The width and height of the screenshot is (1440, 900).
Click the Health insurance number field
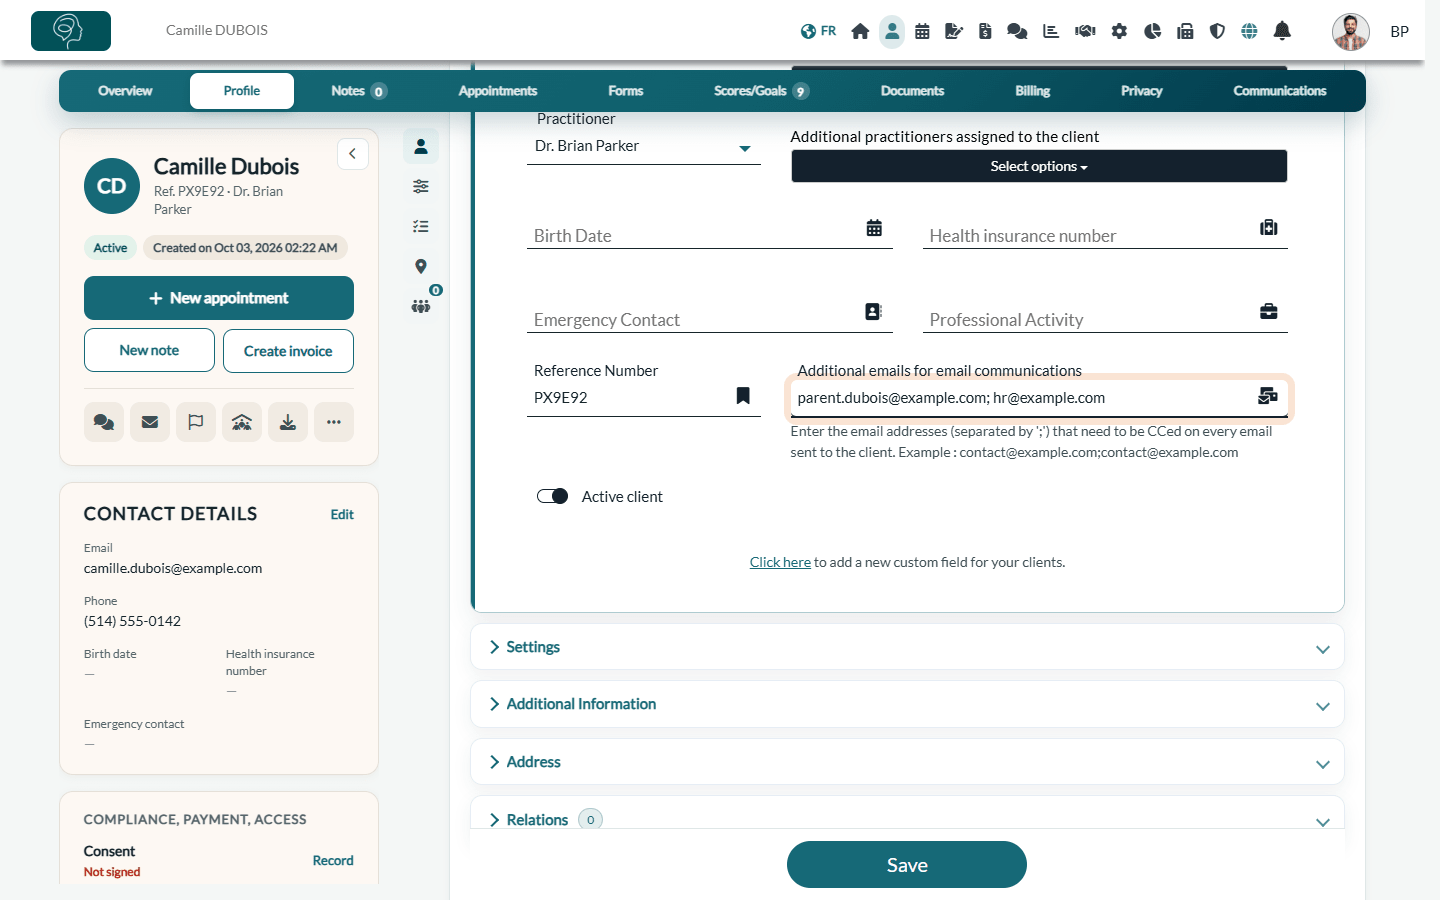pyautogui.click(x=1105, y=235)
